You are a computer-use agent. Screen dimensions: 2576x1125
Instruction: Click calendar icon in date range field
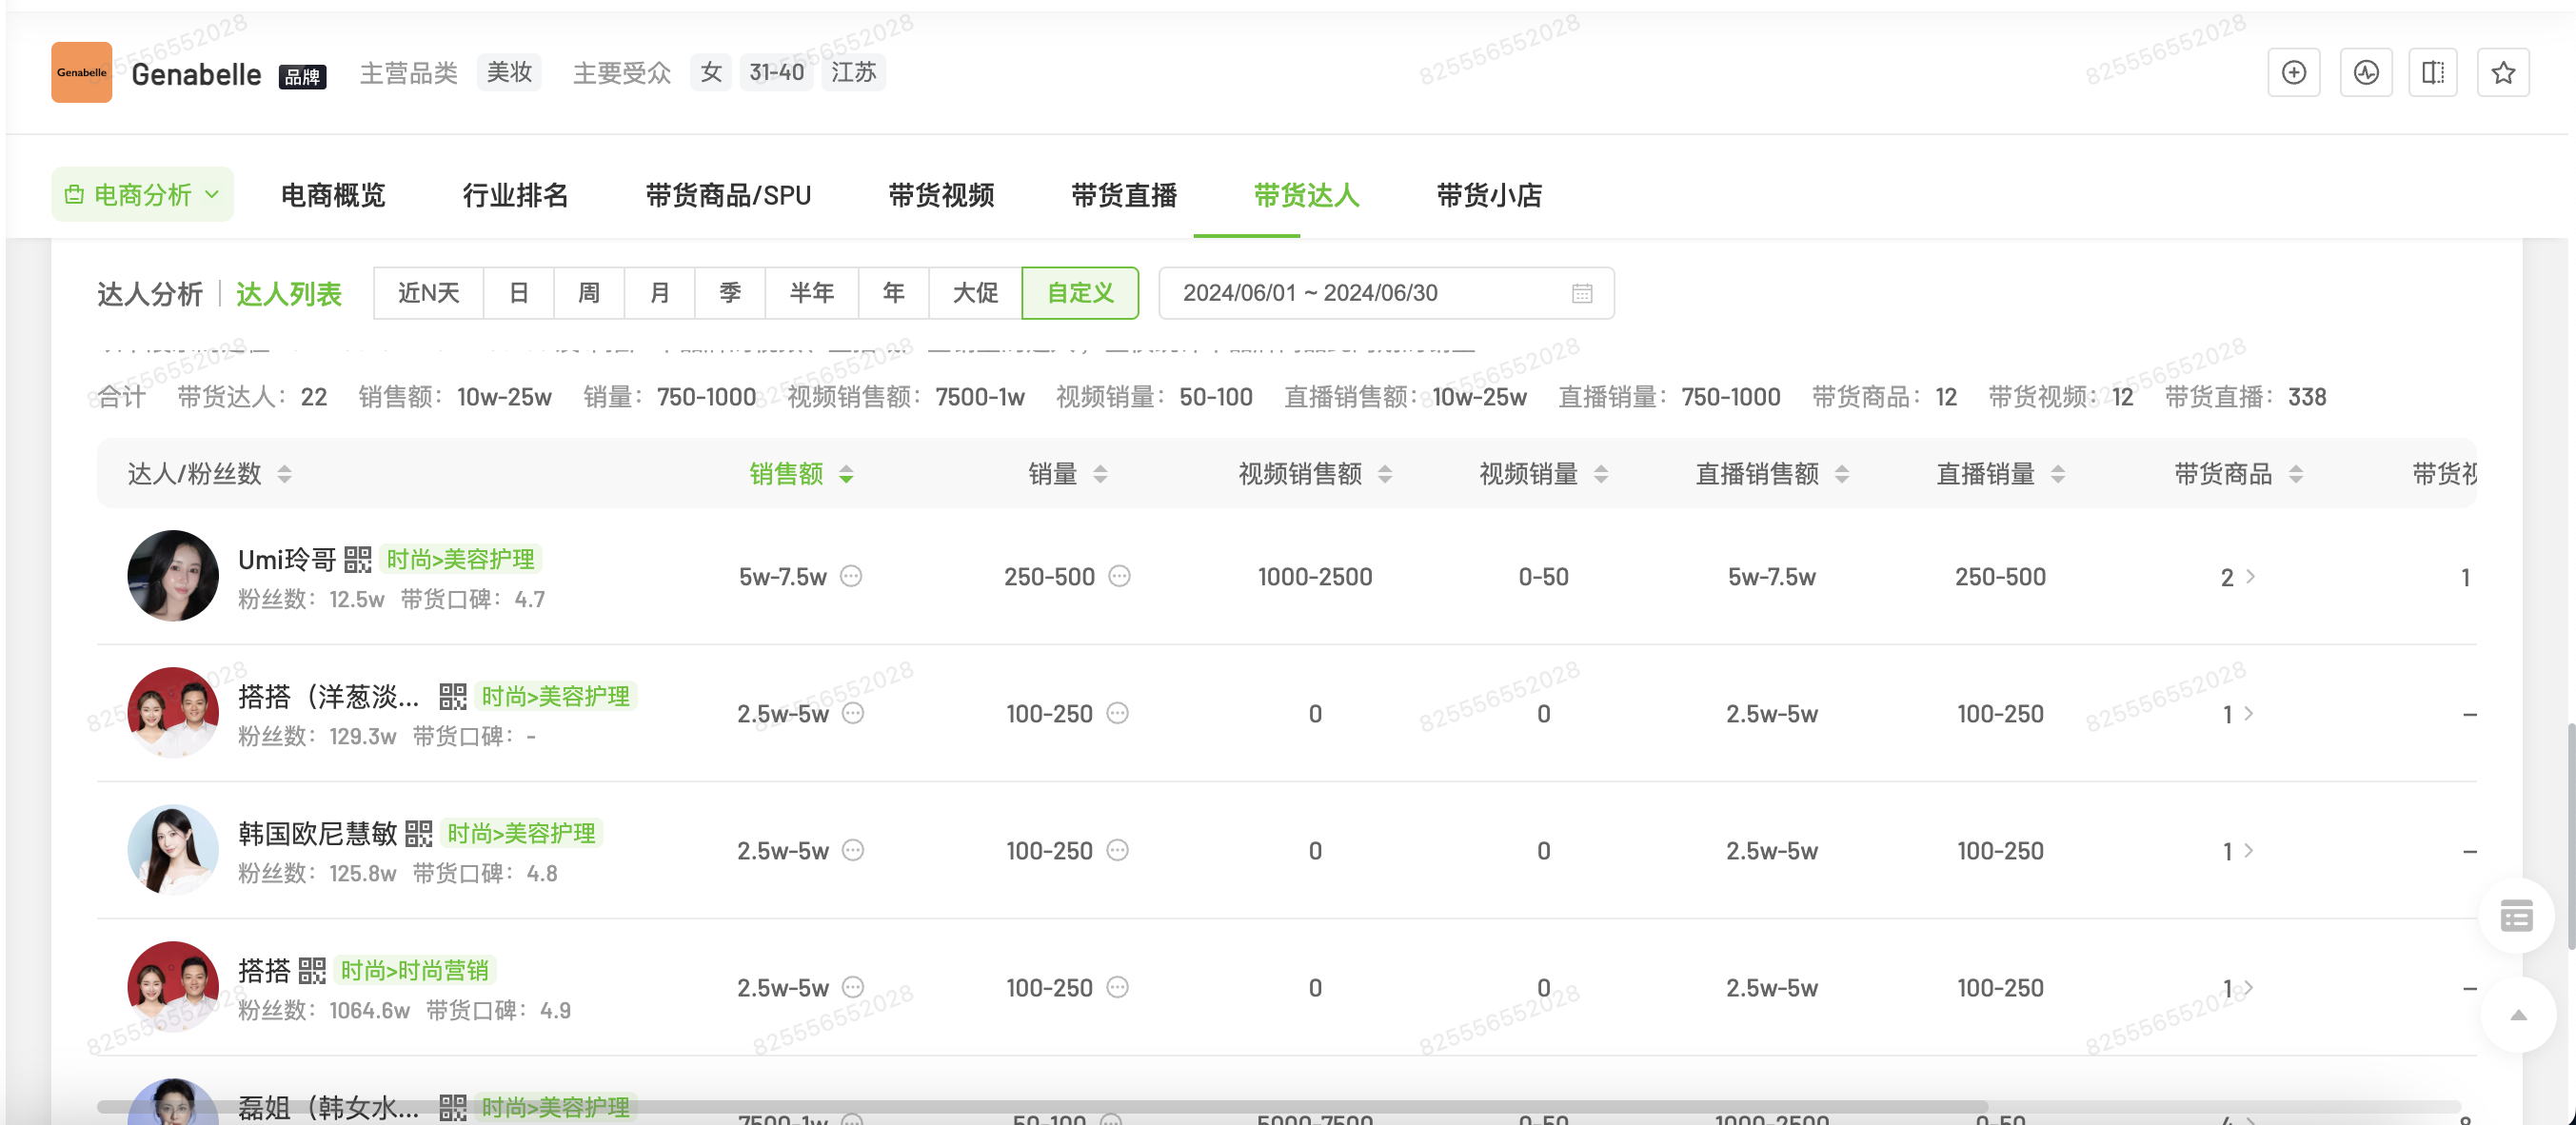(1581, 293)
